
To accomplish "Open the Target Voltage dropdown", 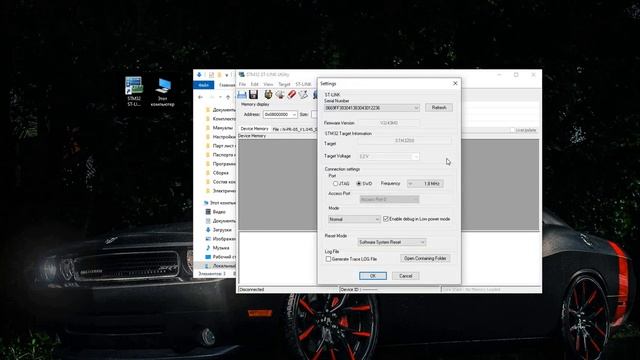I will click(389, 156).
